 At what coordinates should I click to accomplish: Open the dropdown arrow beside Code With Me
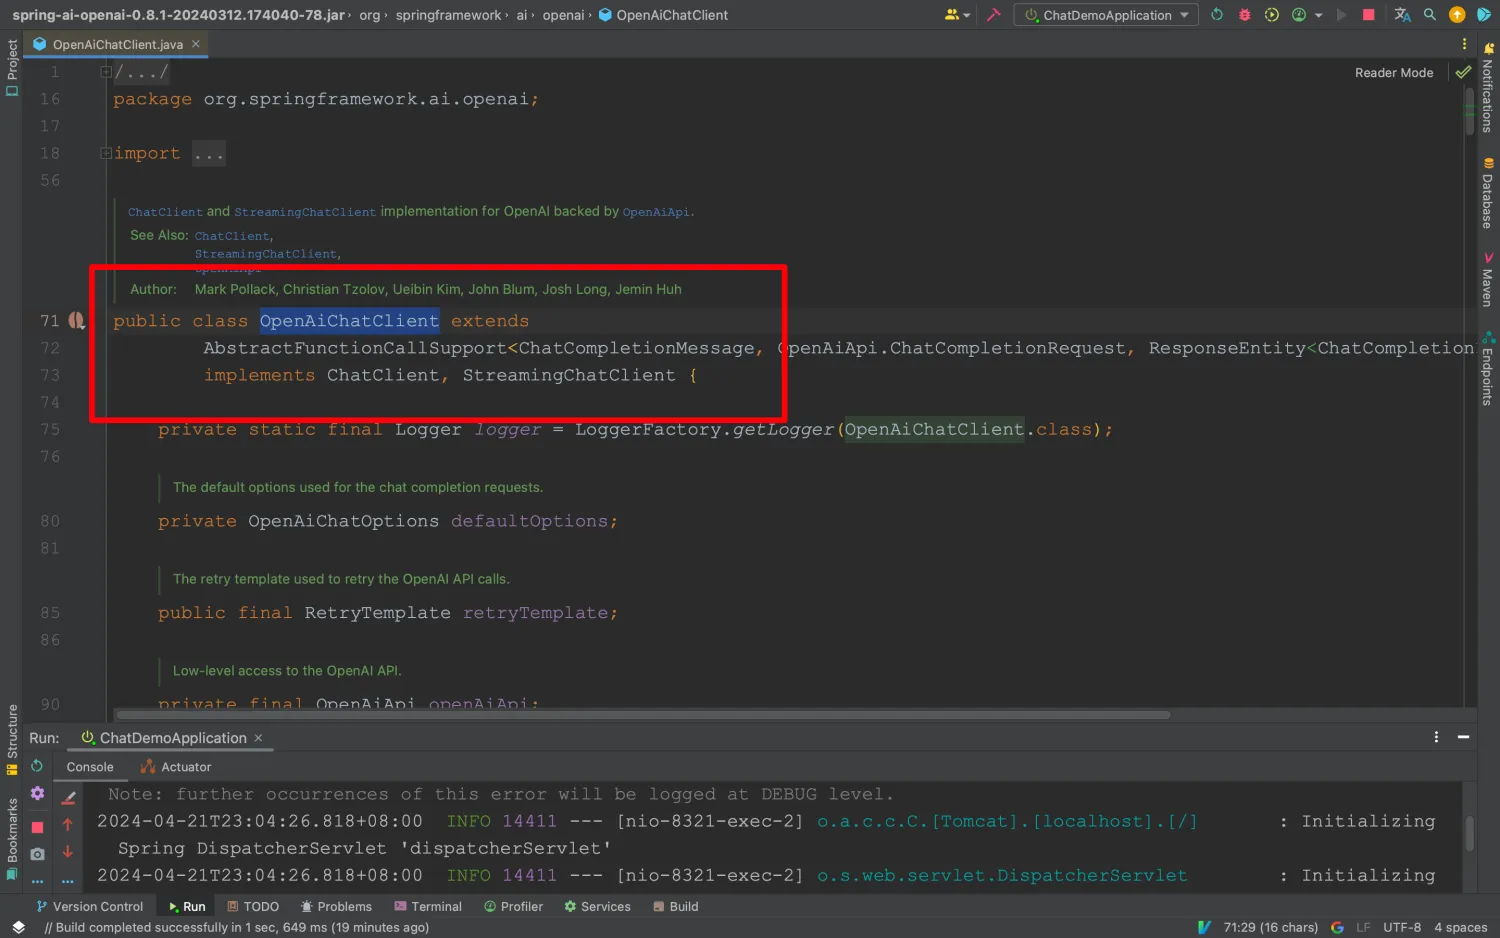pyautogui.click(x=967, y=16)
